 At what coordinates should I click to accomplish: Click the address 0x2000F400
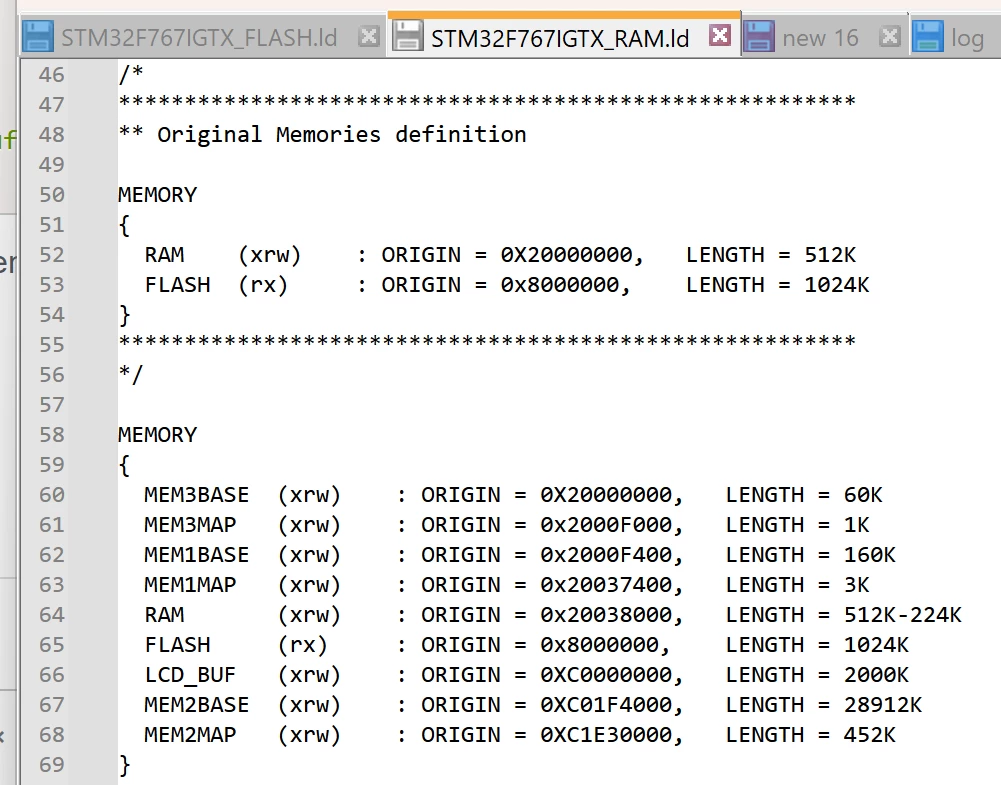click(606, 555)
